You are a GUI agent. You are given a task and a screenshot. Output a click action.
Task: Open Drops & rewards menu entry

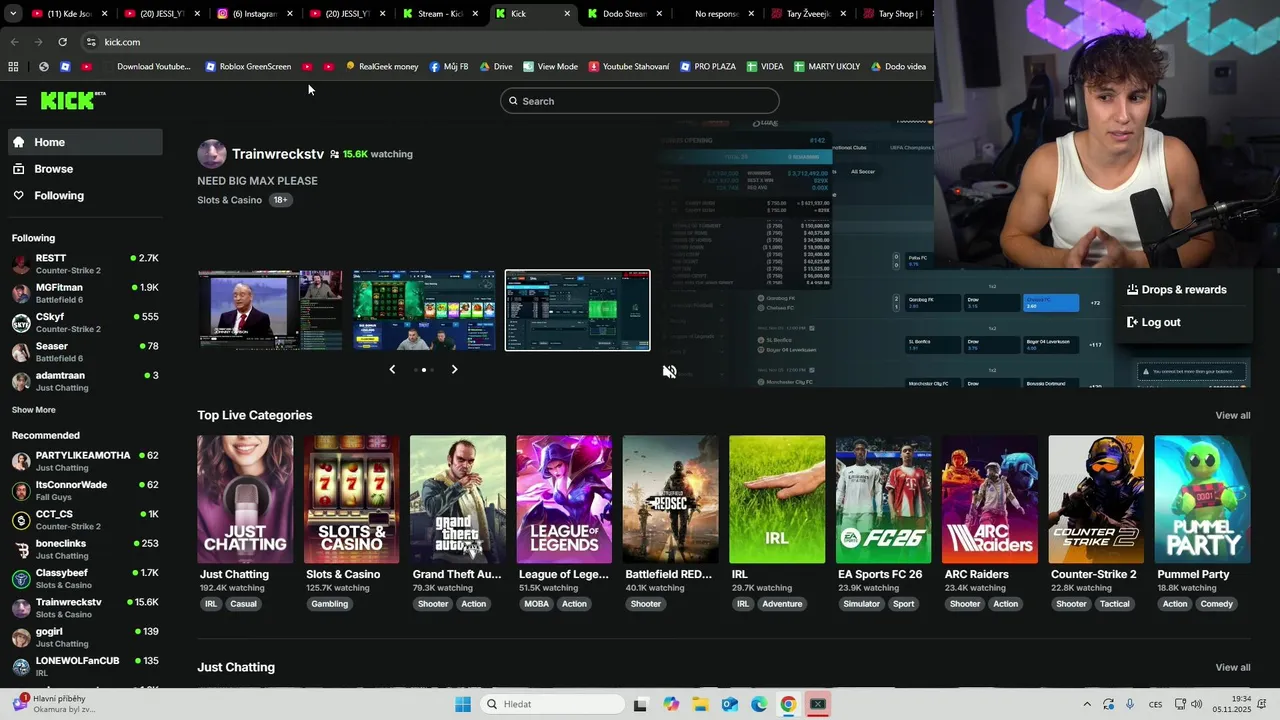pyautogui.click(x=1176, y=290)
